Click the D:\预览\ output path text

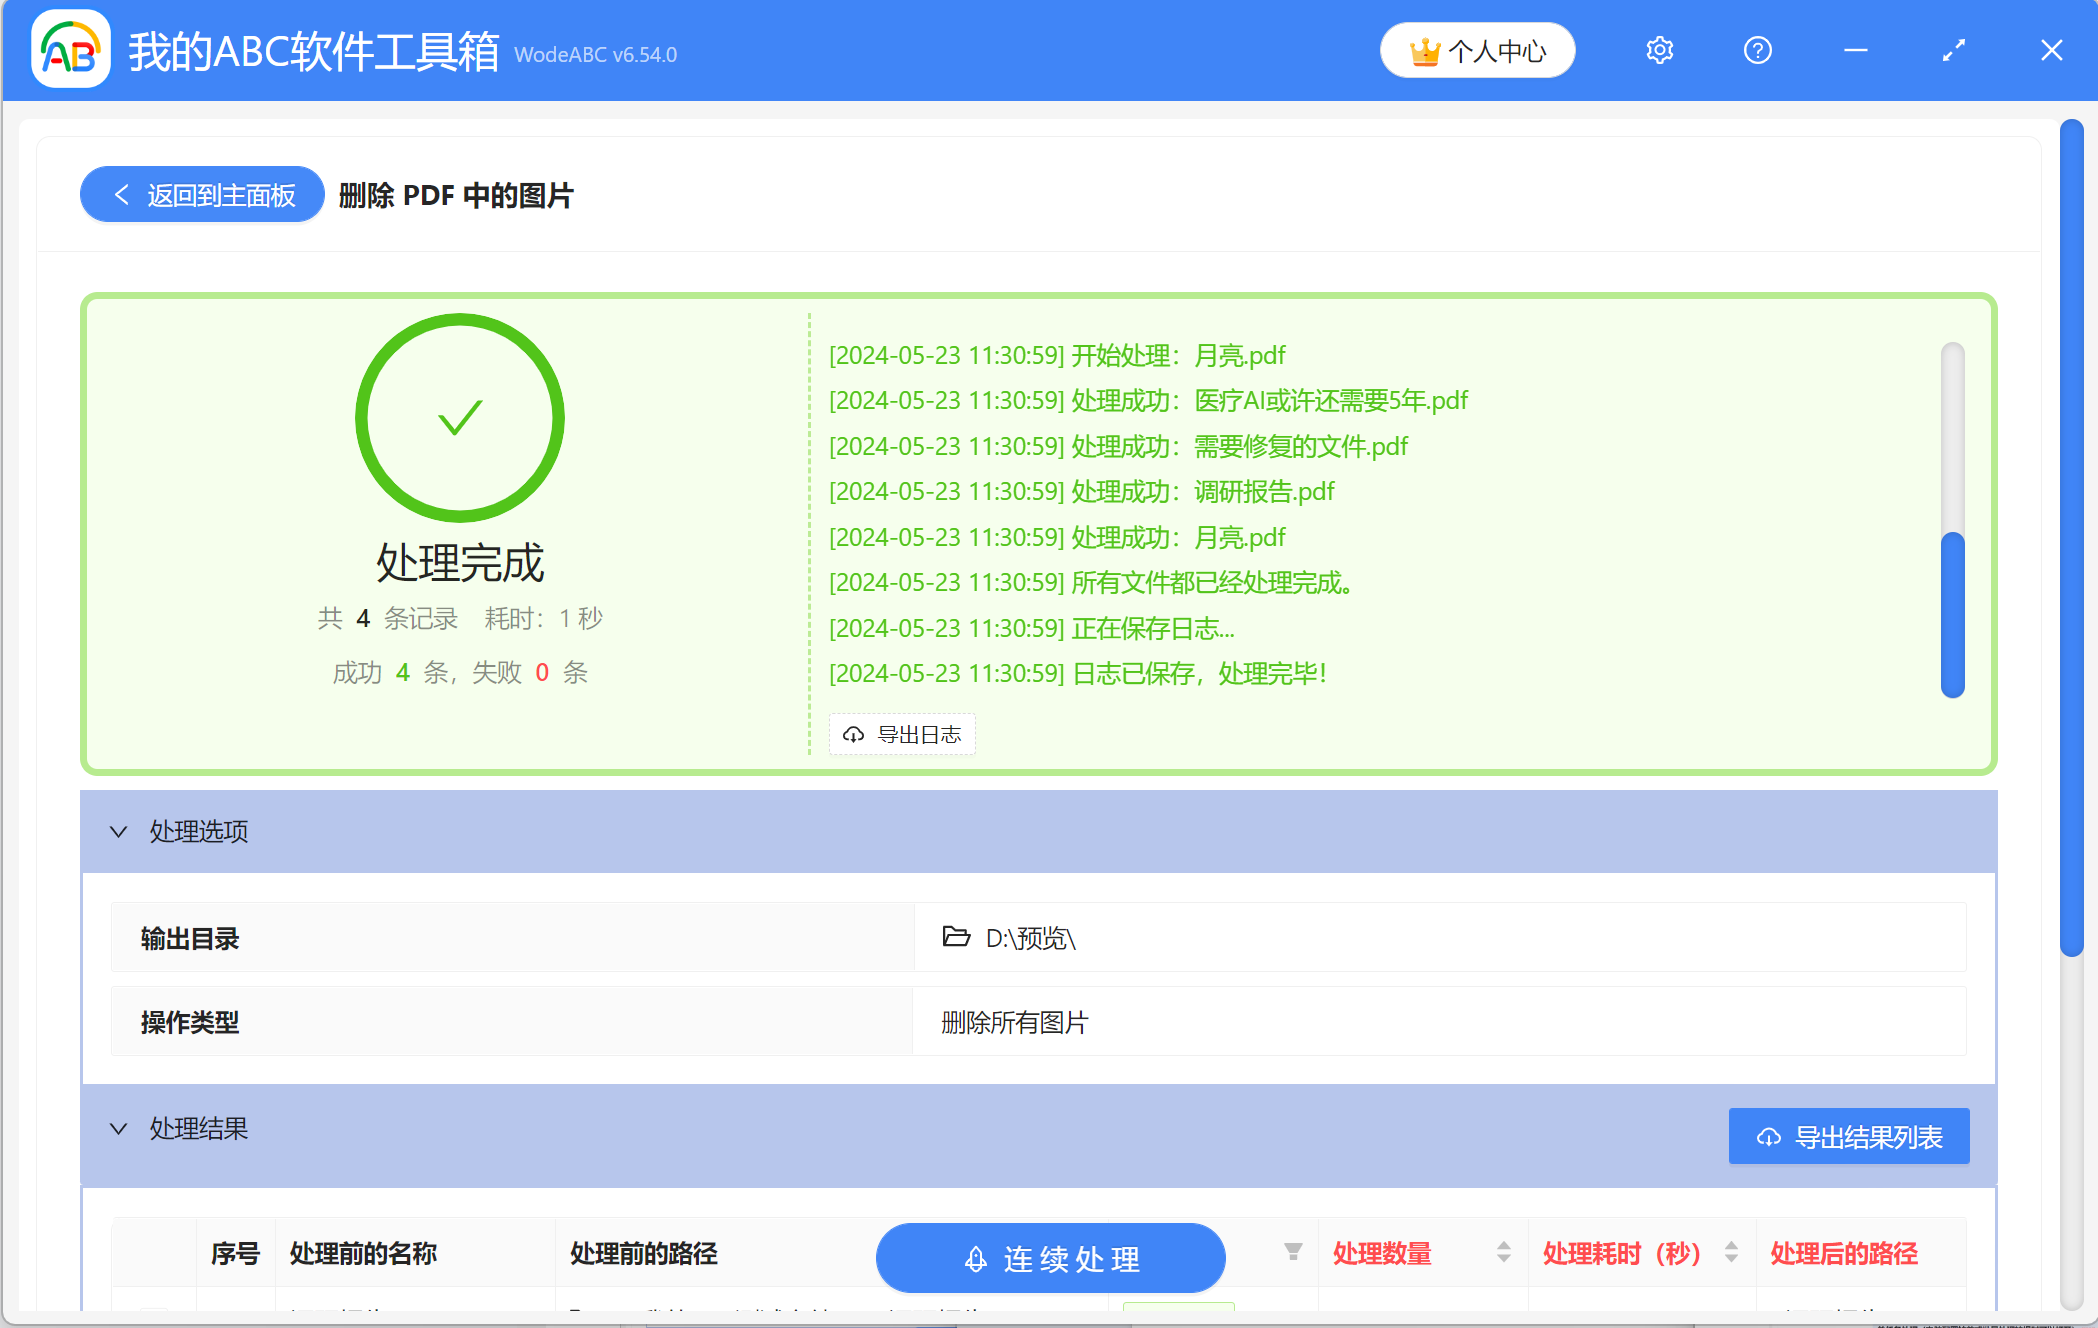pos(1028,939)
